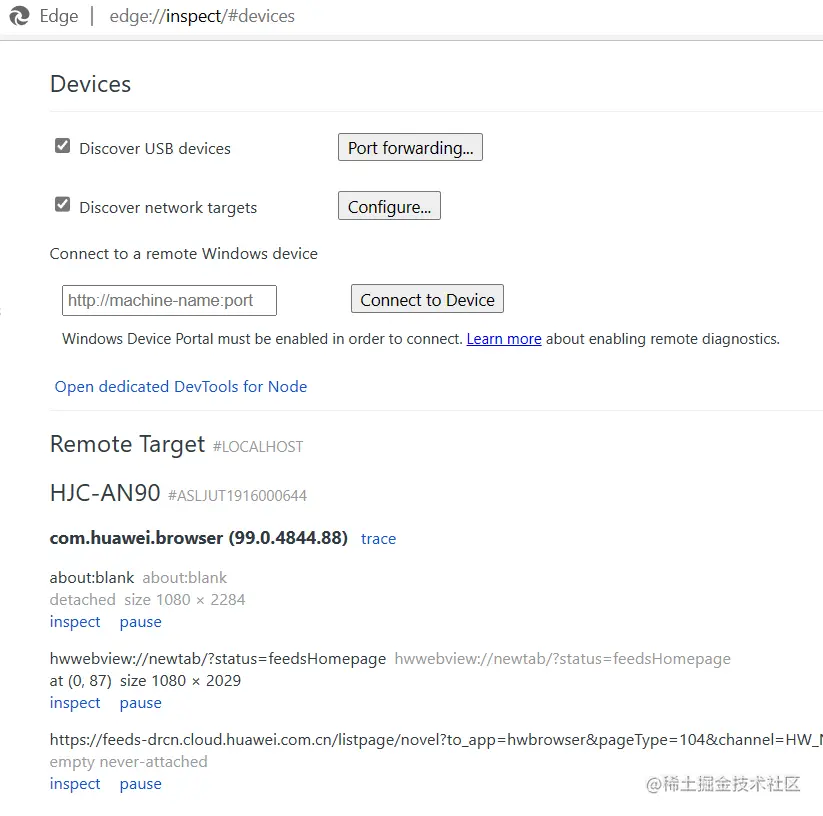Inspect the hwwebview newtab feedsHomepage page
Screen dimensions: 823x816
[x=75, y=703]
